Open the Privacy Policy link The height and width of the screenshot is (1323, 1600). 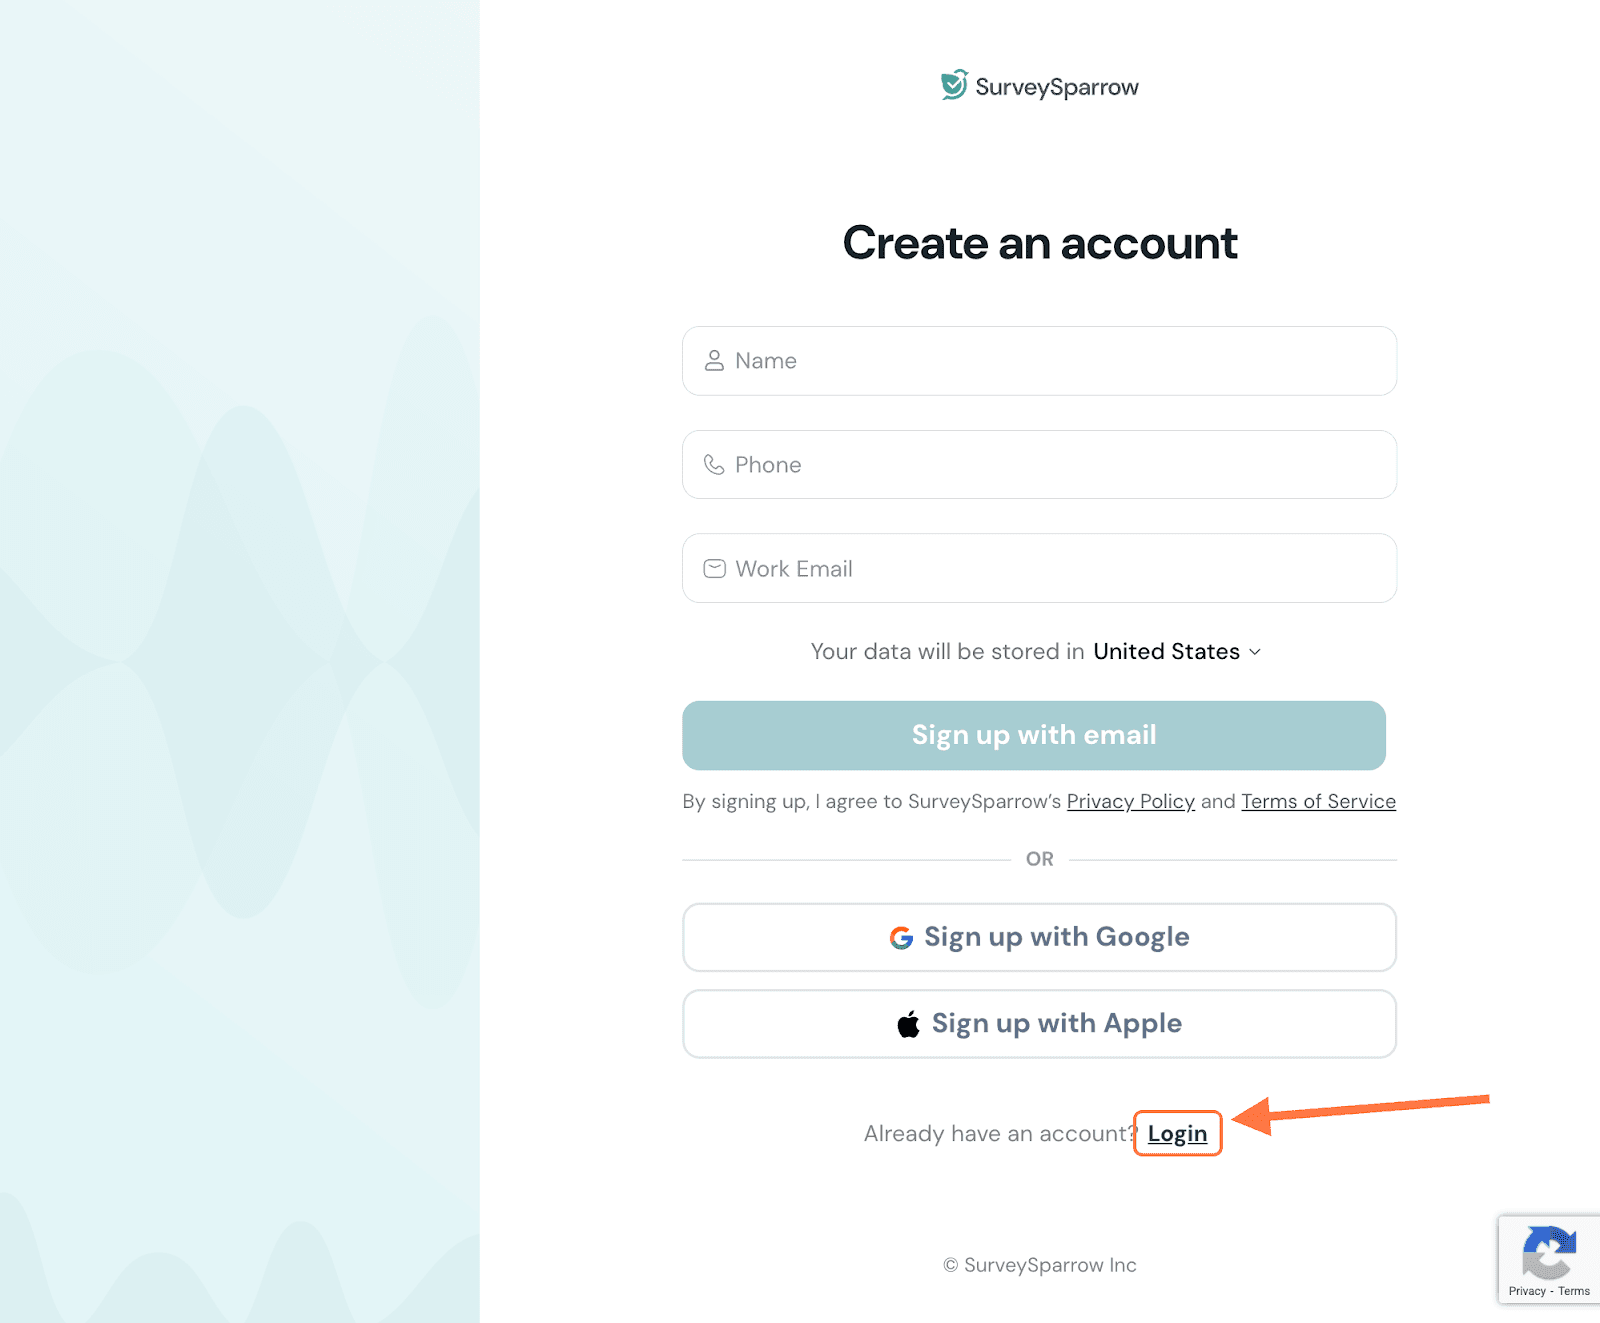1130,802
